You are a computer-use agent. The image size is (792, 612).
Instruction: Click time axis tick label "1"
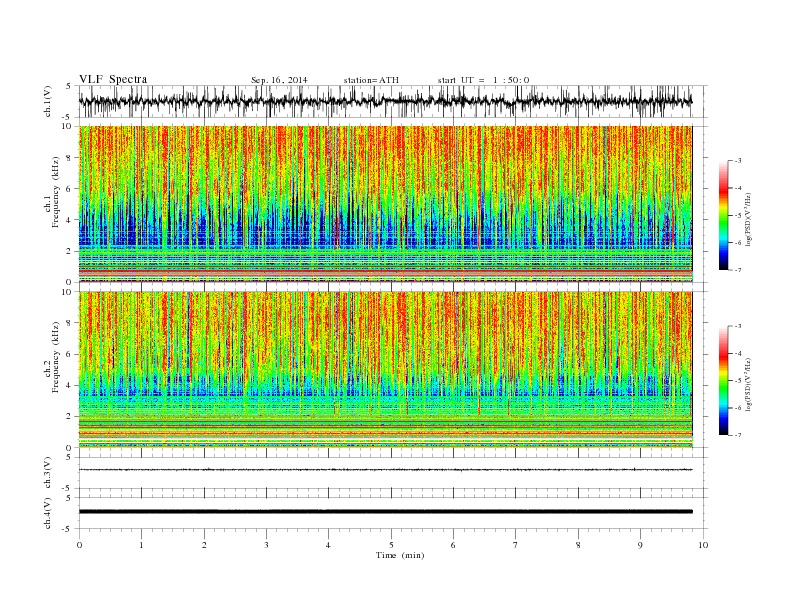(x=141, y=545)
